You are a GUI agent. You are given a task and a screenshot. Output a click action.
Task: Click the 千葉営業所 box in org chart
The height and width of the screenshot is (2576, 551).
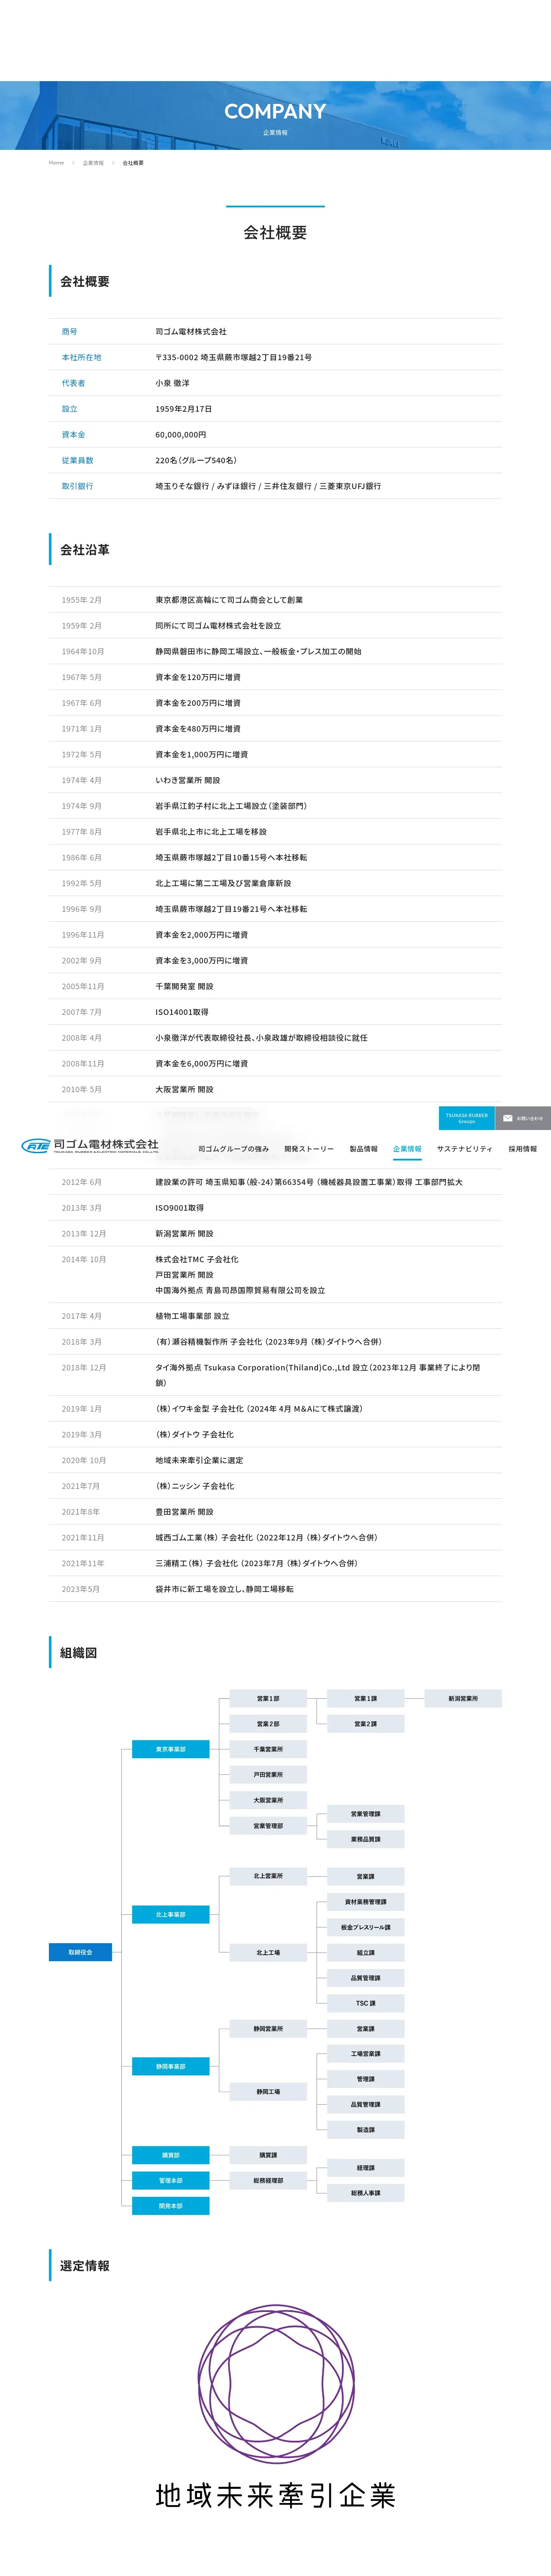[x=268, y=1749]
